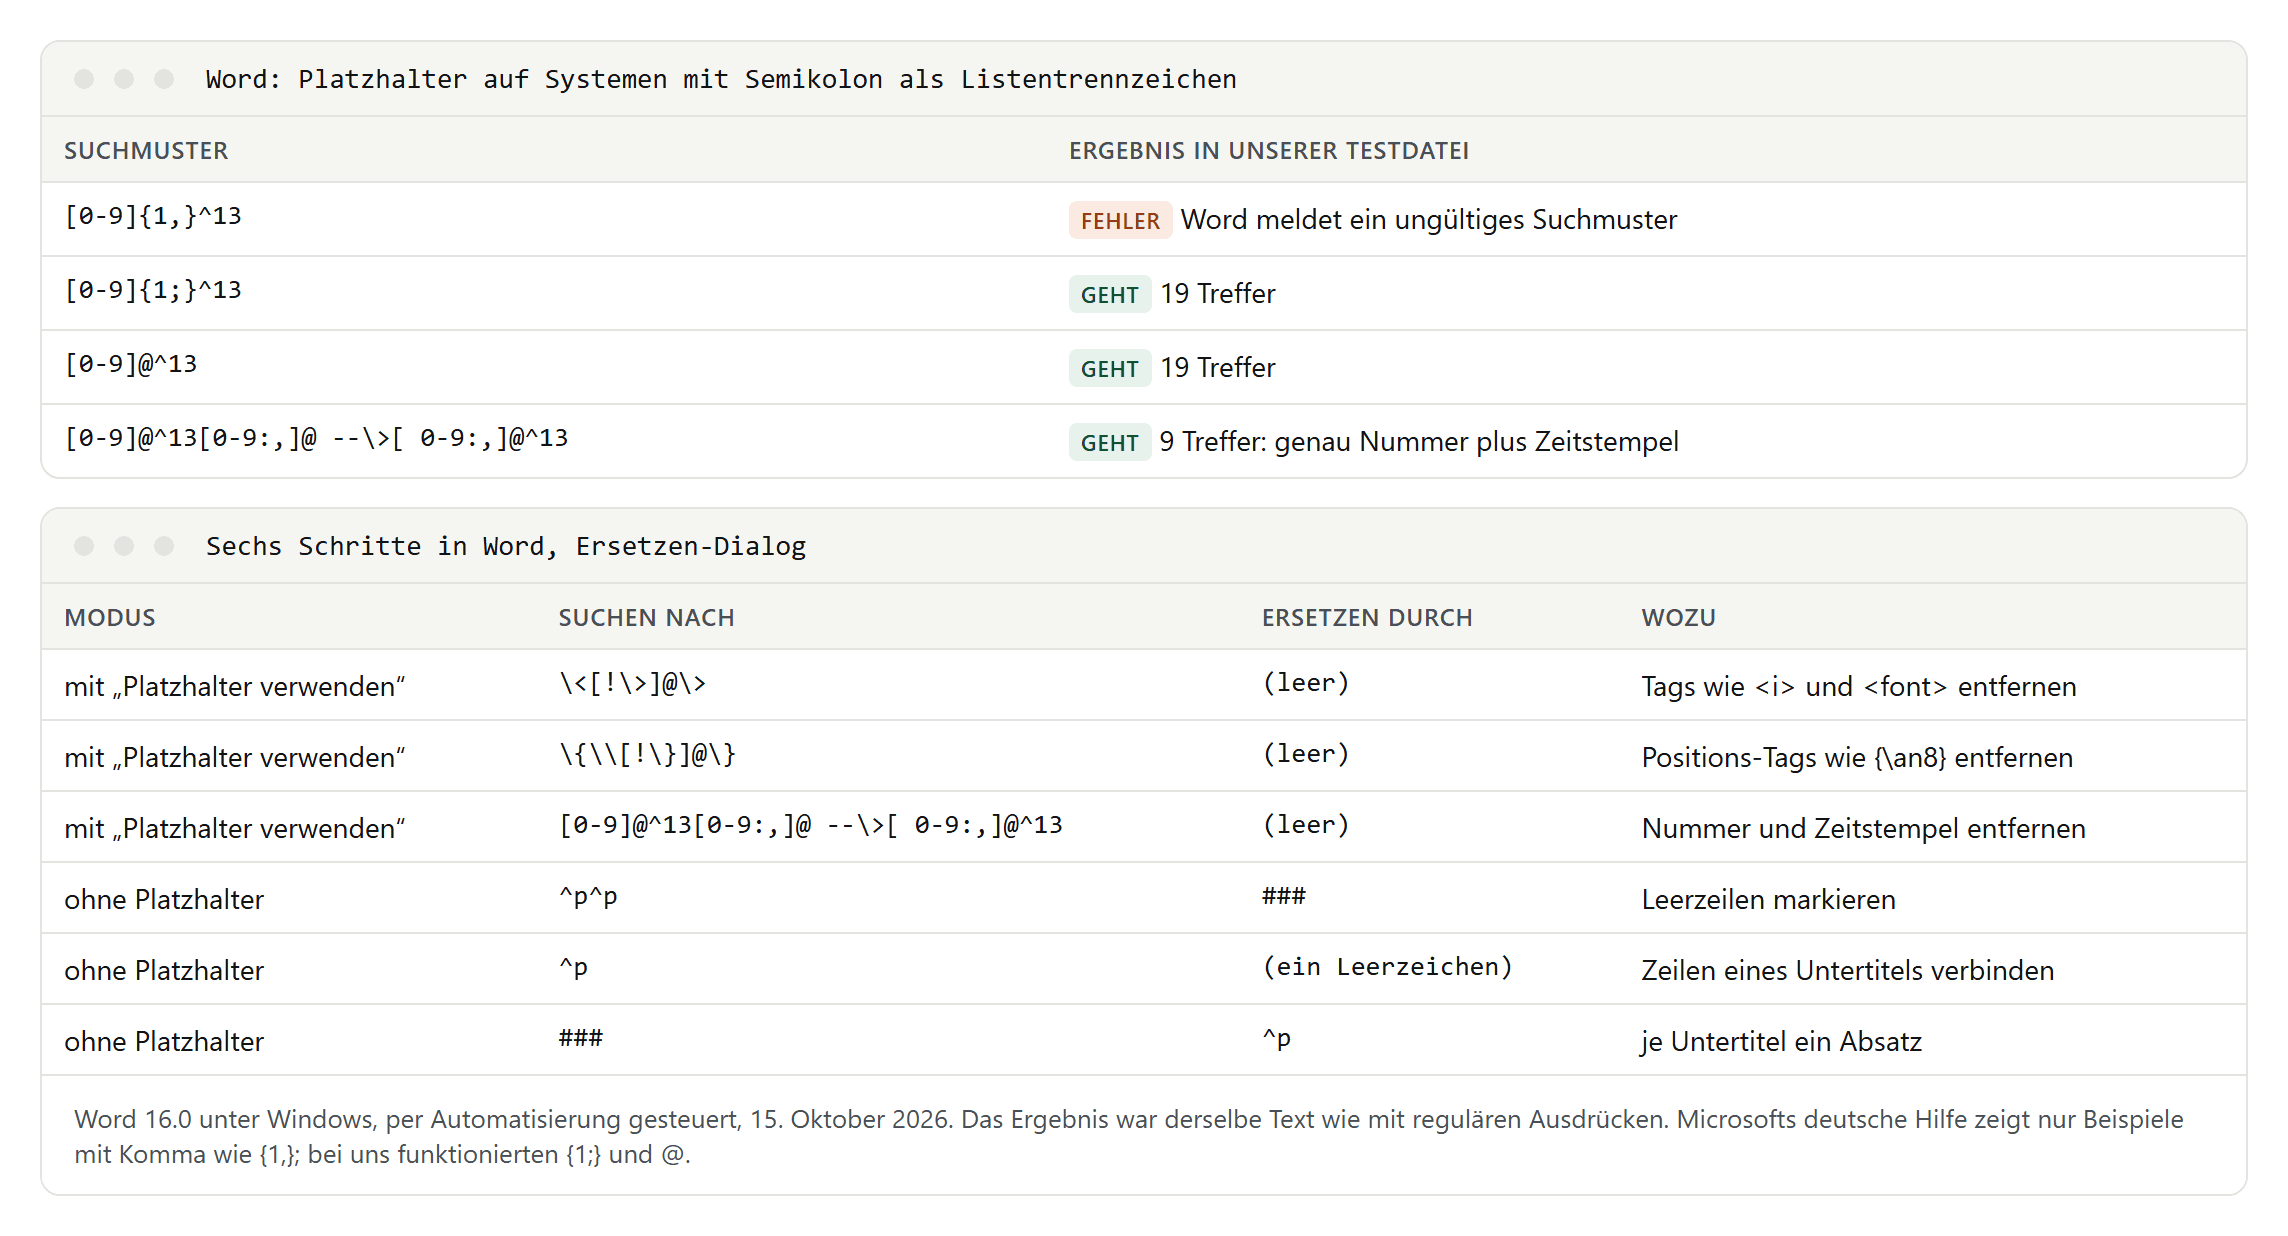Click the ### search cell in last row
The height and width of the screenshot is (1236, 2288).
tap(580, 1038)
